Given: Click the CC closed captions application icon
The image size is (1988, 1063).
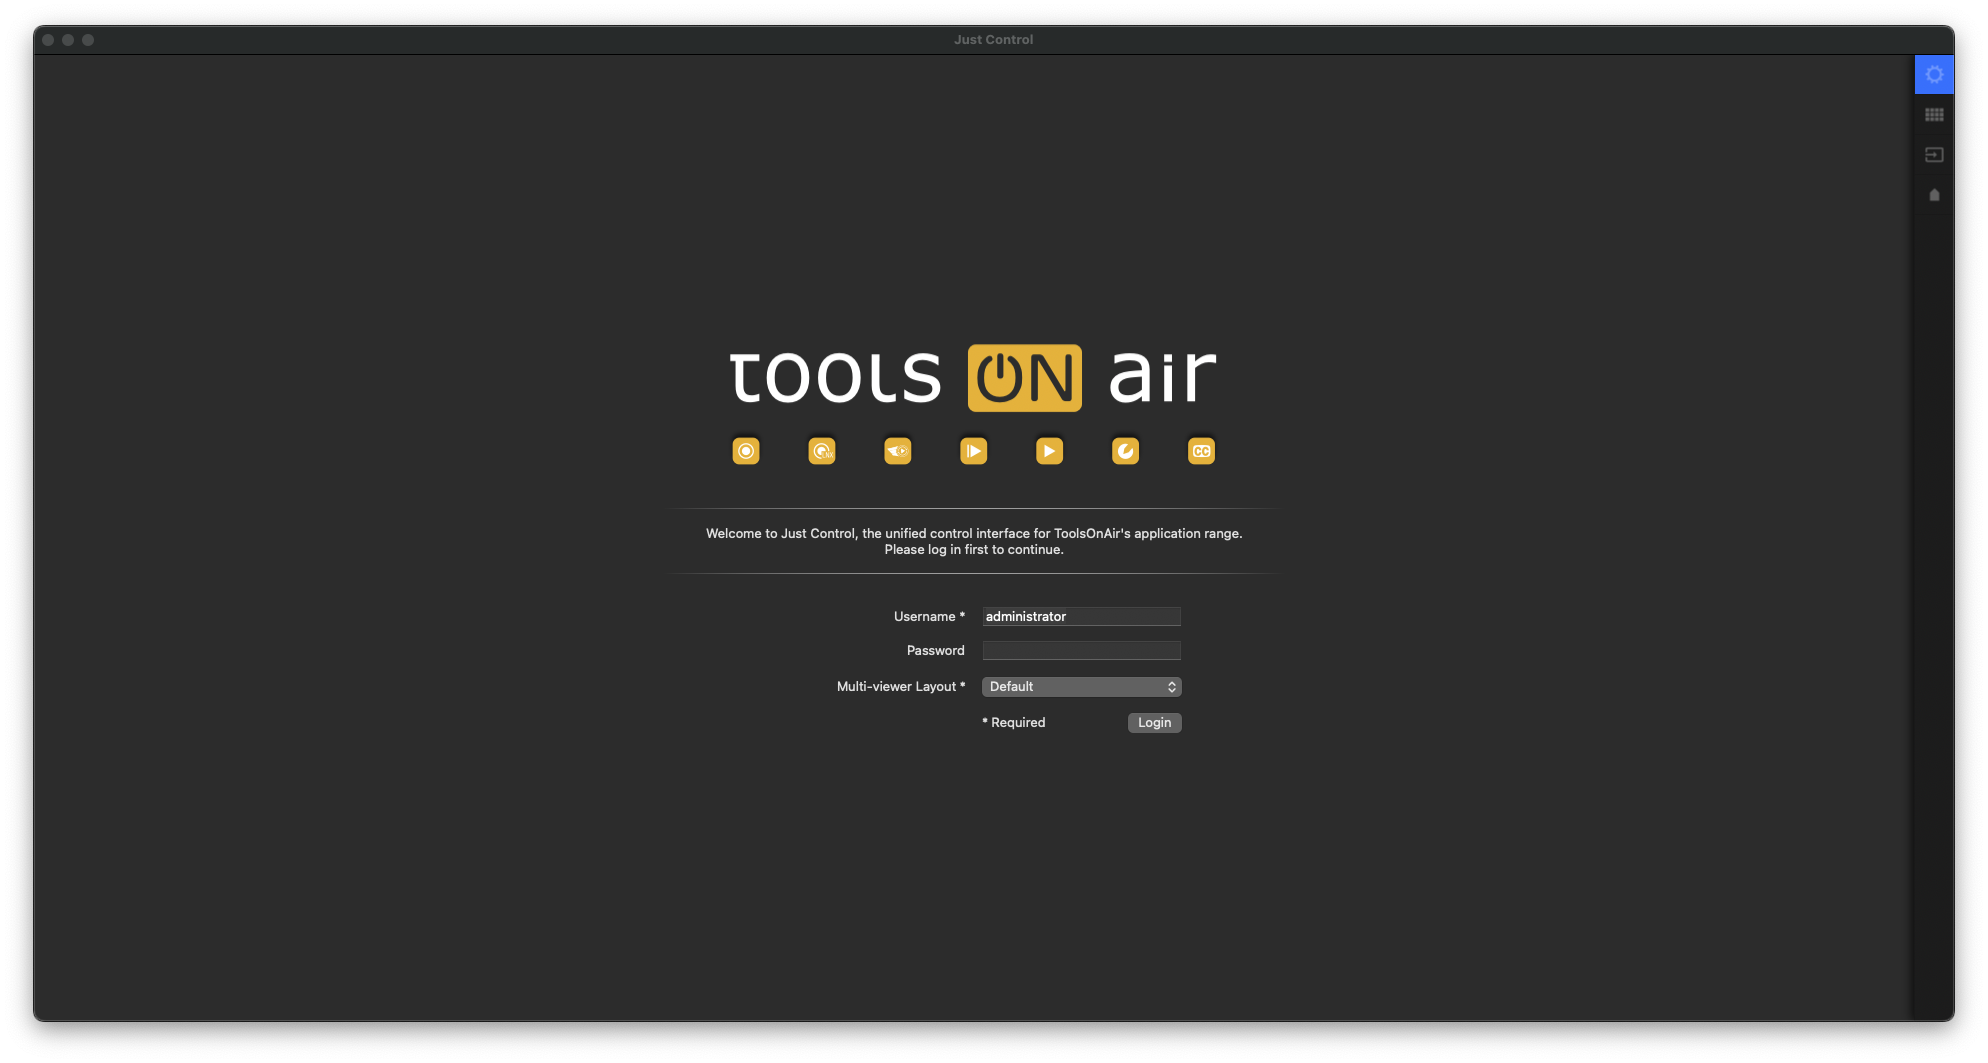Looking at the screenshot, I should point(1202,451).
